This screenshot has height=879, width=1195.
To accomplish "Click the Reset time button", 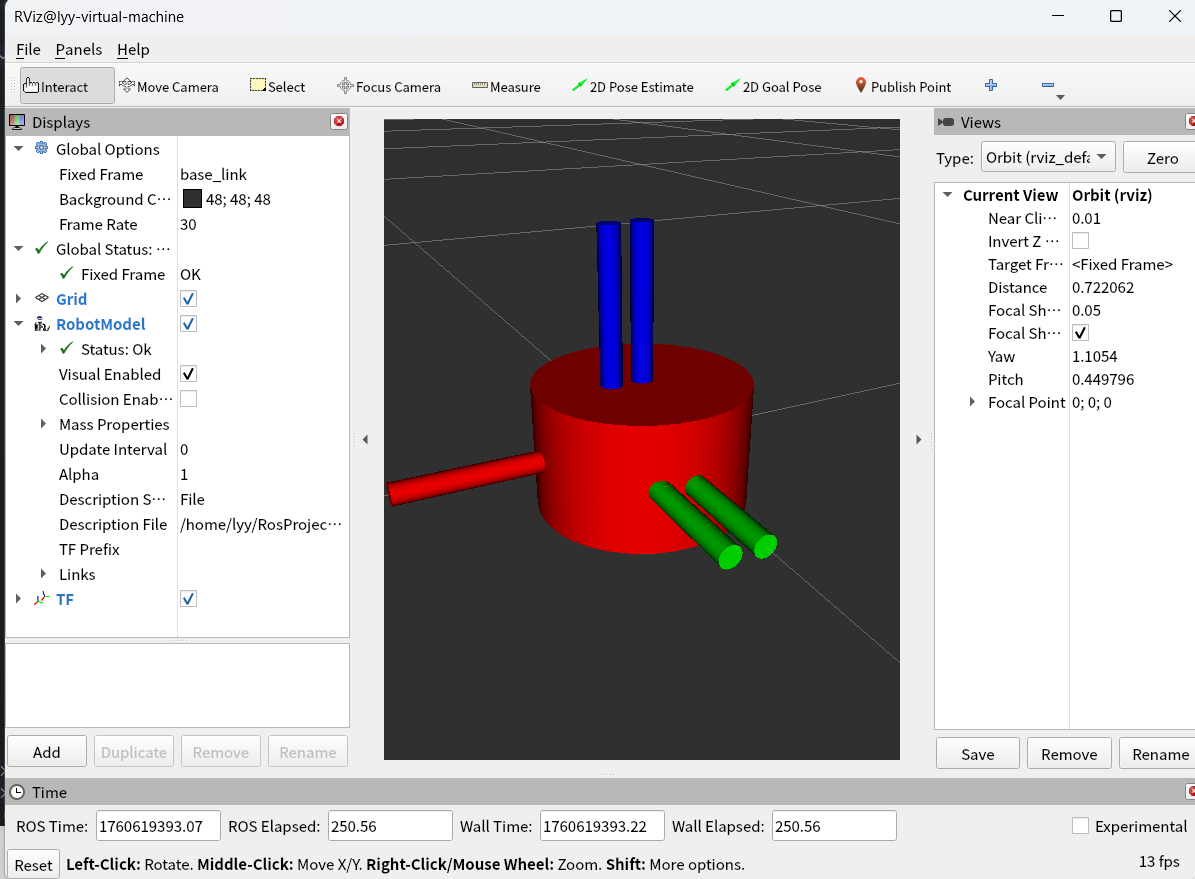I will pyautogui.click(x=34, y=865).
